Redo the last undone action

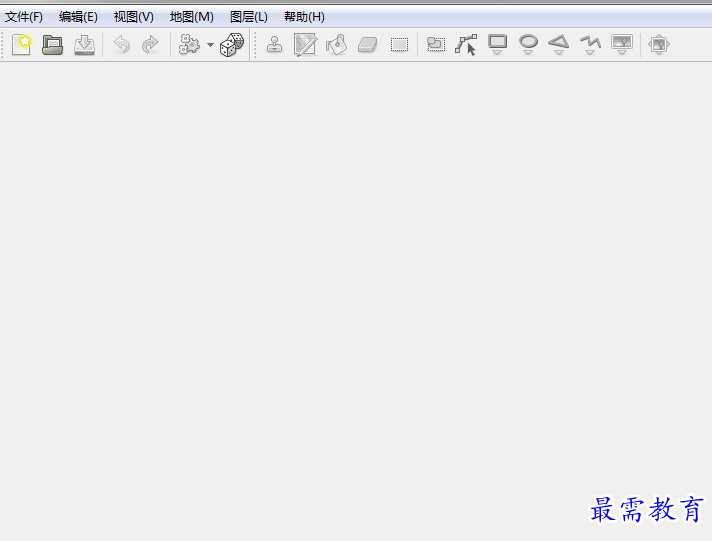(x=150, y=45)
